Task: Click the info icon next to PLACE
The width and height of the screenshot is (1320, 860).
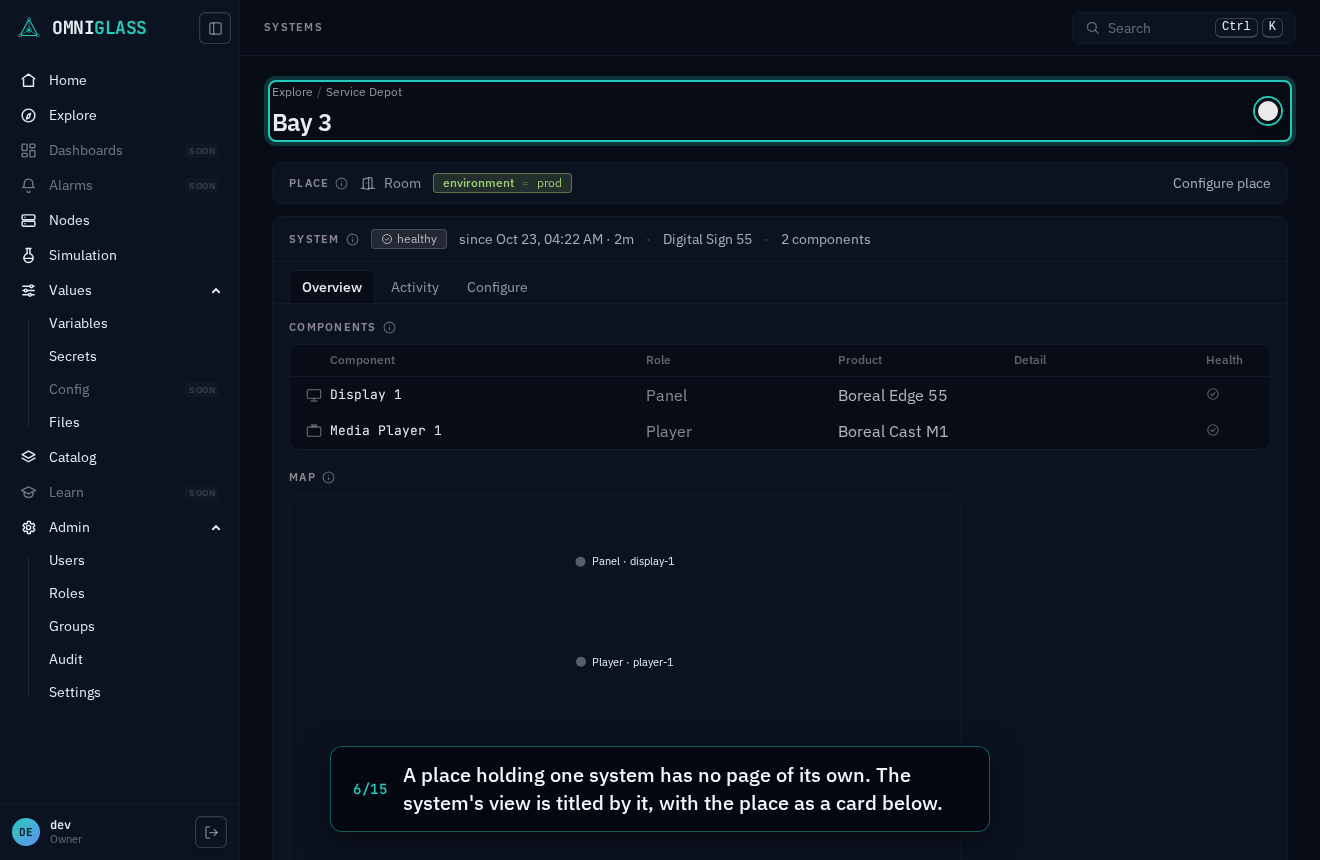Action: 342,184
